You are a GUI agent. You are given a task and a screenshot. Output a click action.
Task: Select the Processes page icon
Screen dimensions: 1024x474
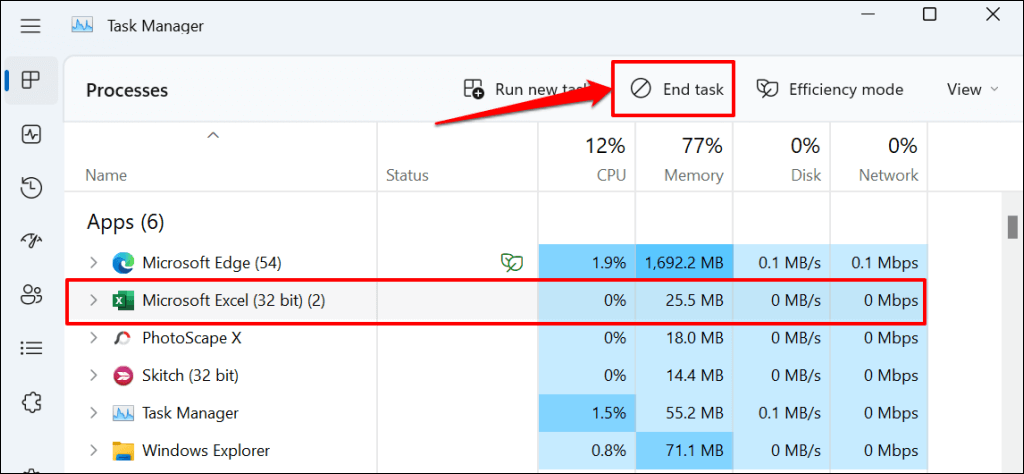pyautogui.click(x=31, y=80)
